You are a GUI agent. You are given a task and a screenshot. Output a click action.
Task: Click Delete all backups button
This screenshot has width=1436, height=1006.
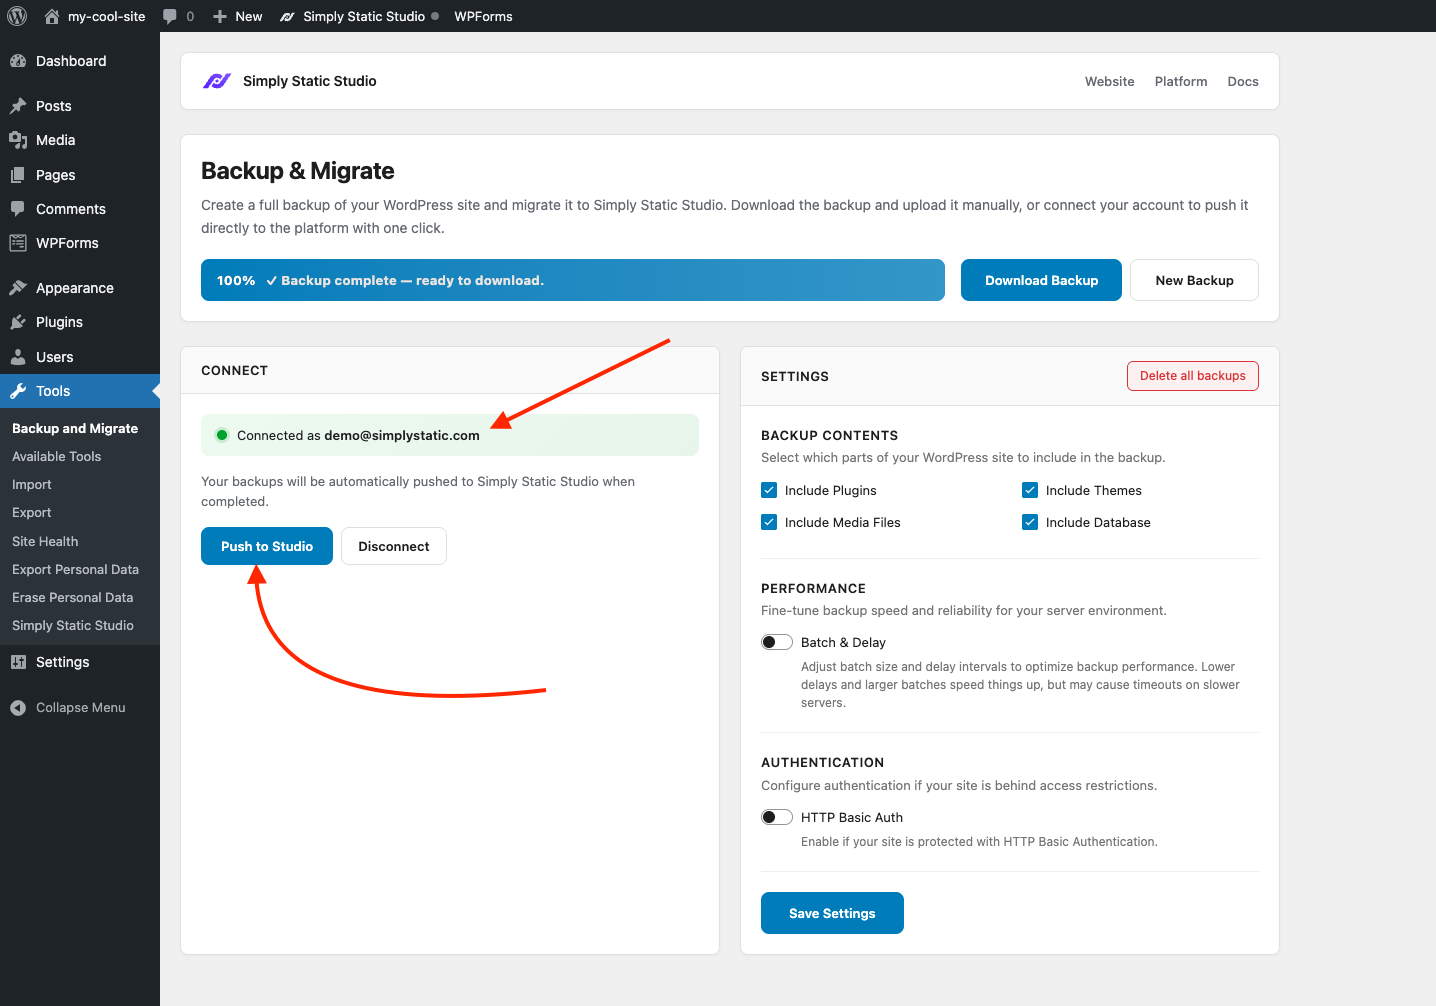click(x=1193, y=376)
